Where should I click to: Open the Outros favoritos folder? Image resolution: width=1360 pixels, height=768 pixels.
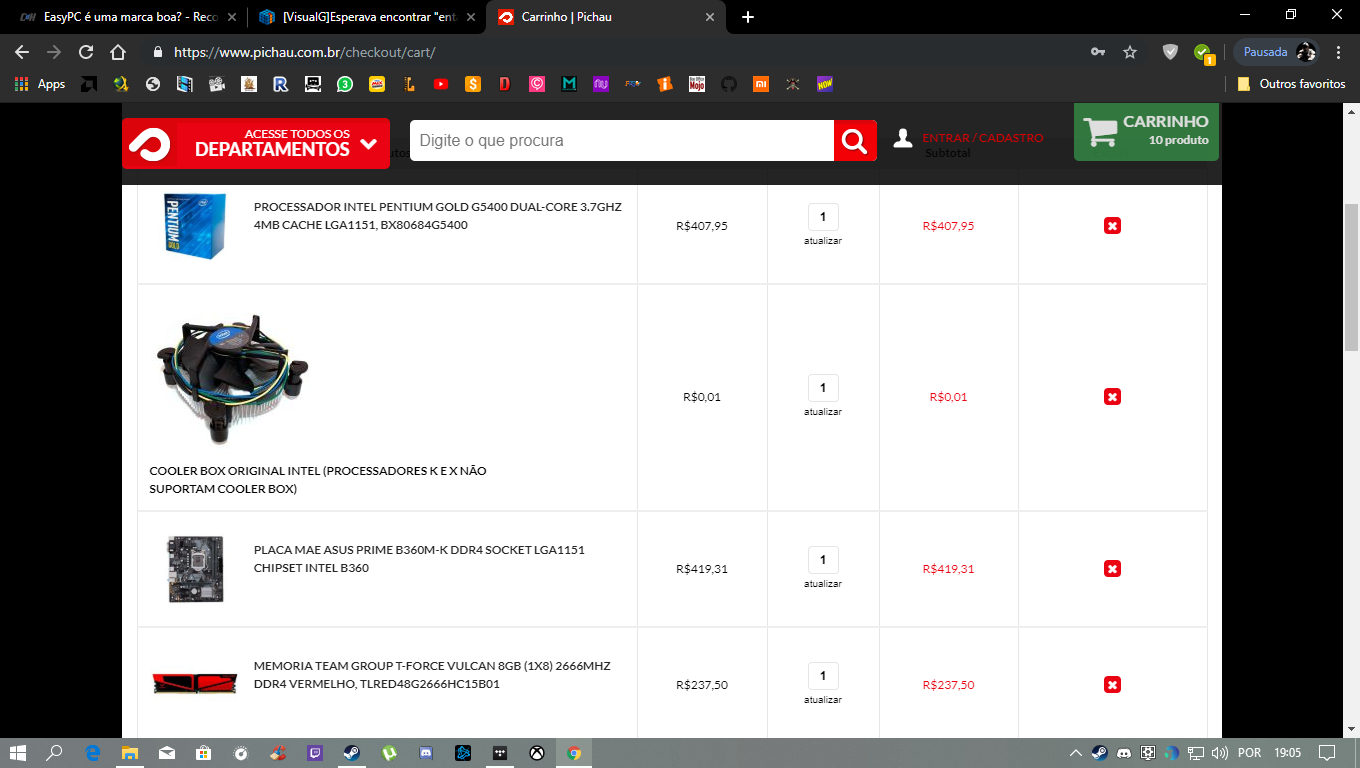click(x=1291, y=84)
